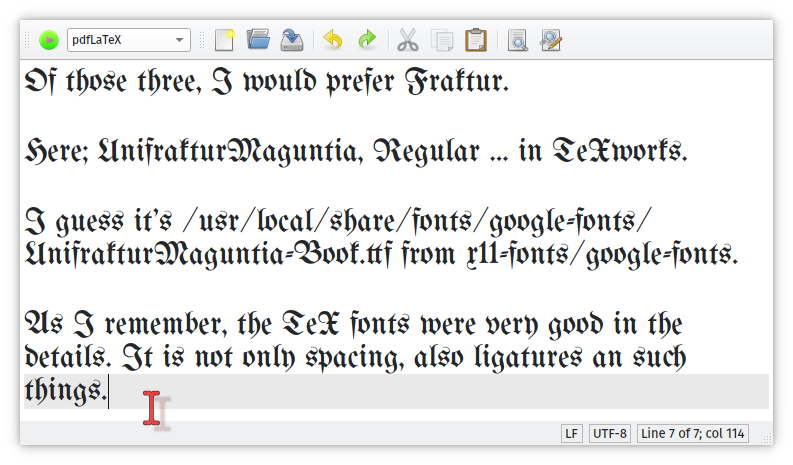Screen dimensions: 793x465
Task: Cut selection with scissors icon
Action: coord(407,40)
